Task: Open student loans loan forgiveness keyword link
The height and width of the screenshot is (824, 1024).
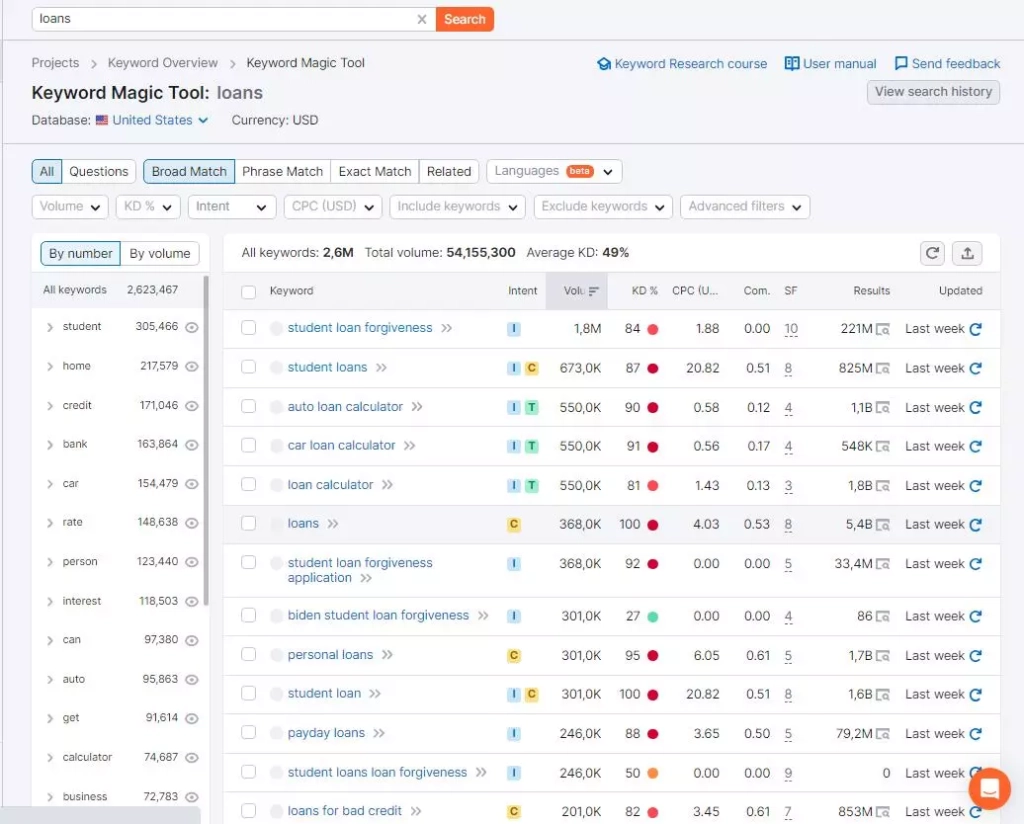Action: coord(377,772)
